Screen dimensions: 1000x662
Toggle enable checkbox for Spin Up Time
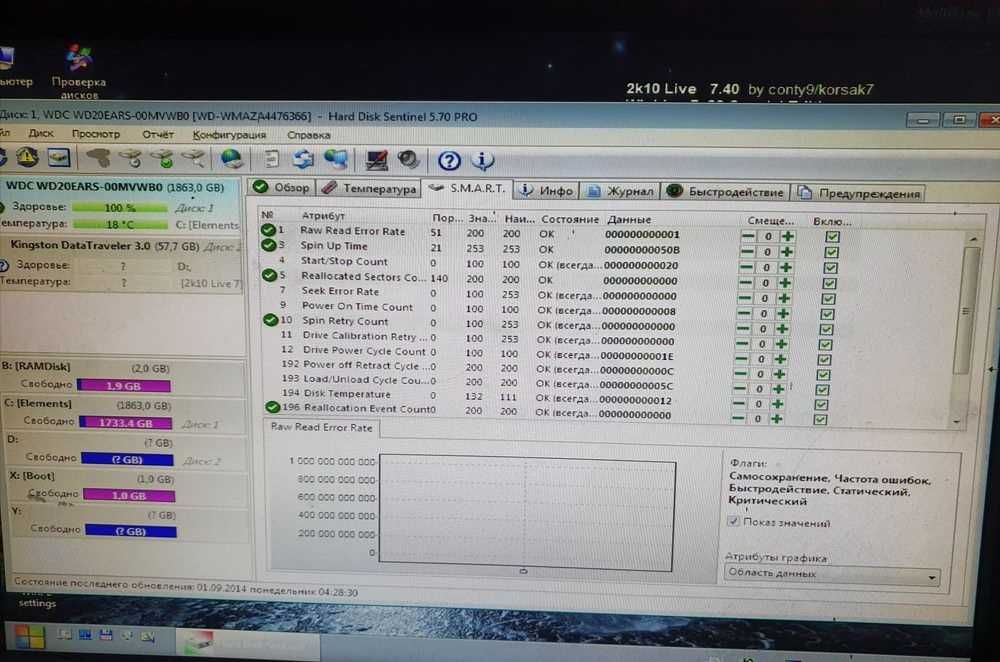(831, 252)
